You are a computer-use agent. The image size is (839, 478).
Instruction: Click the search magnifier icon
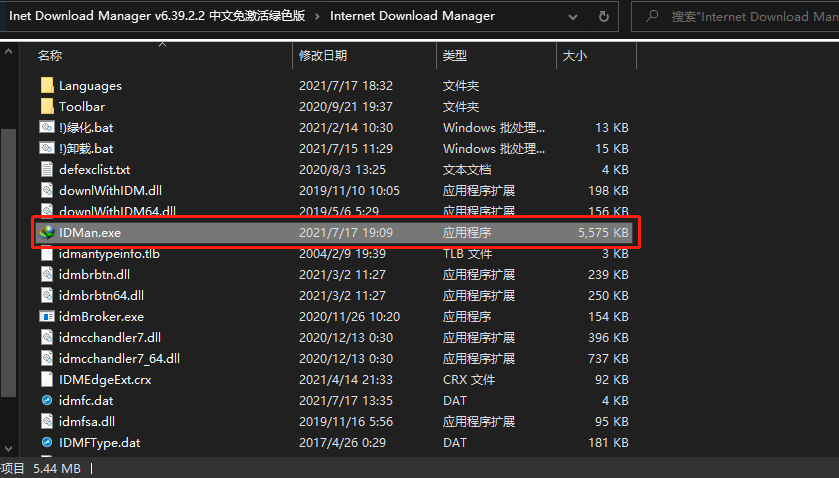(x=652, y=16)
